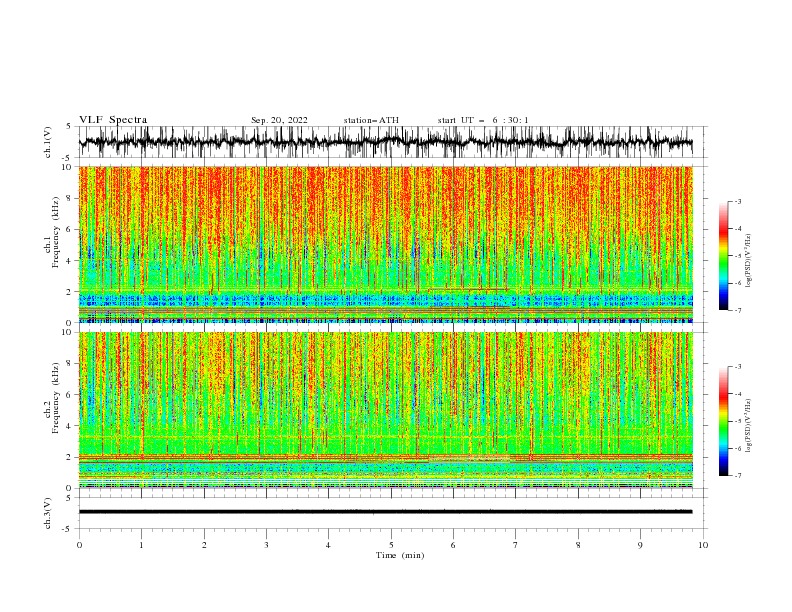The height and width of the screenshot is (612, 792).
Task: Click the log(PSD) label beside ch.1 colorbar
Action: pyautogui.click(x=749, y=261)
